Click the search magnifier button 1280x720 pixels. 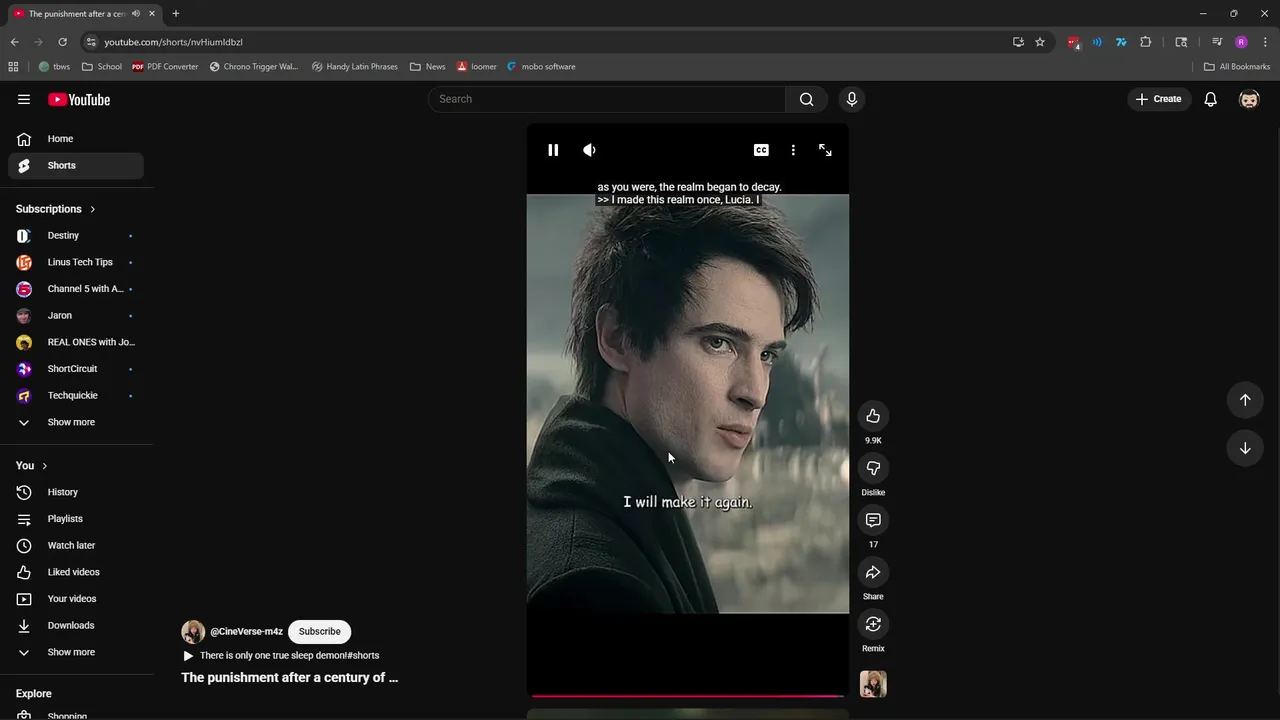coord(807,99)
